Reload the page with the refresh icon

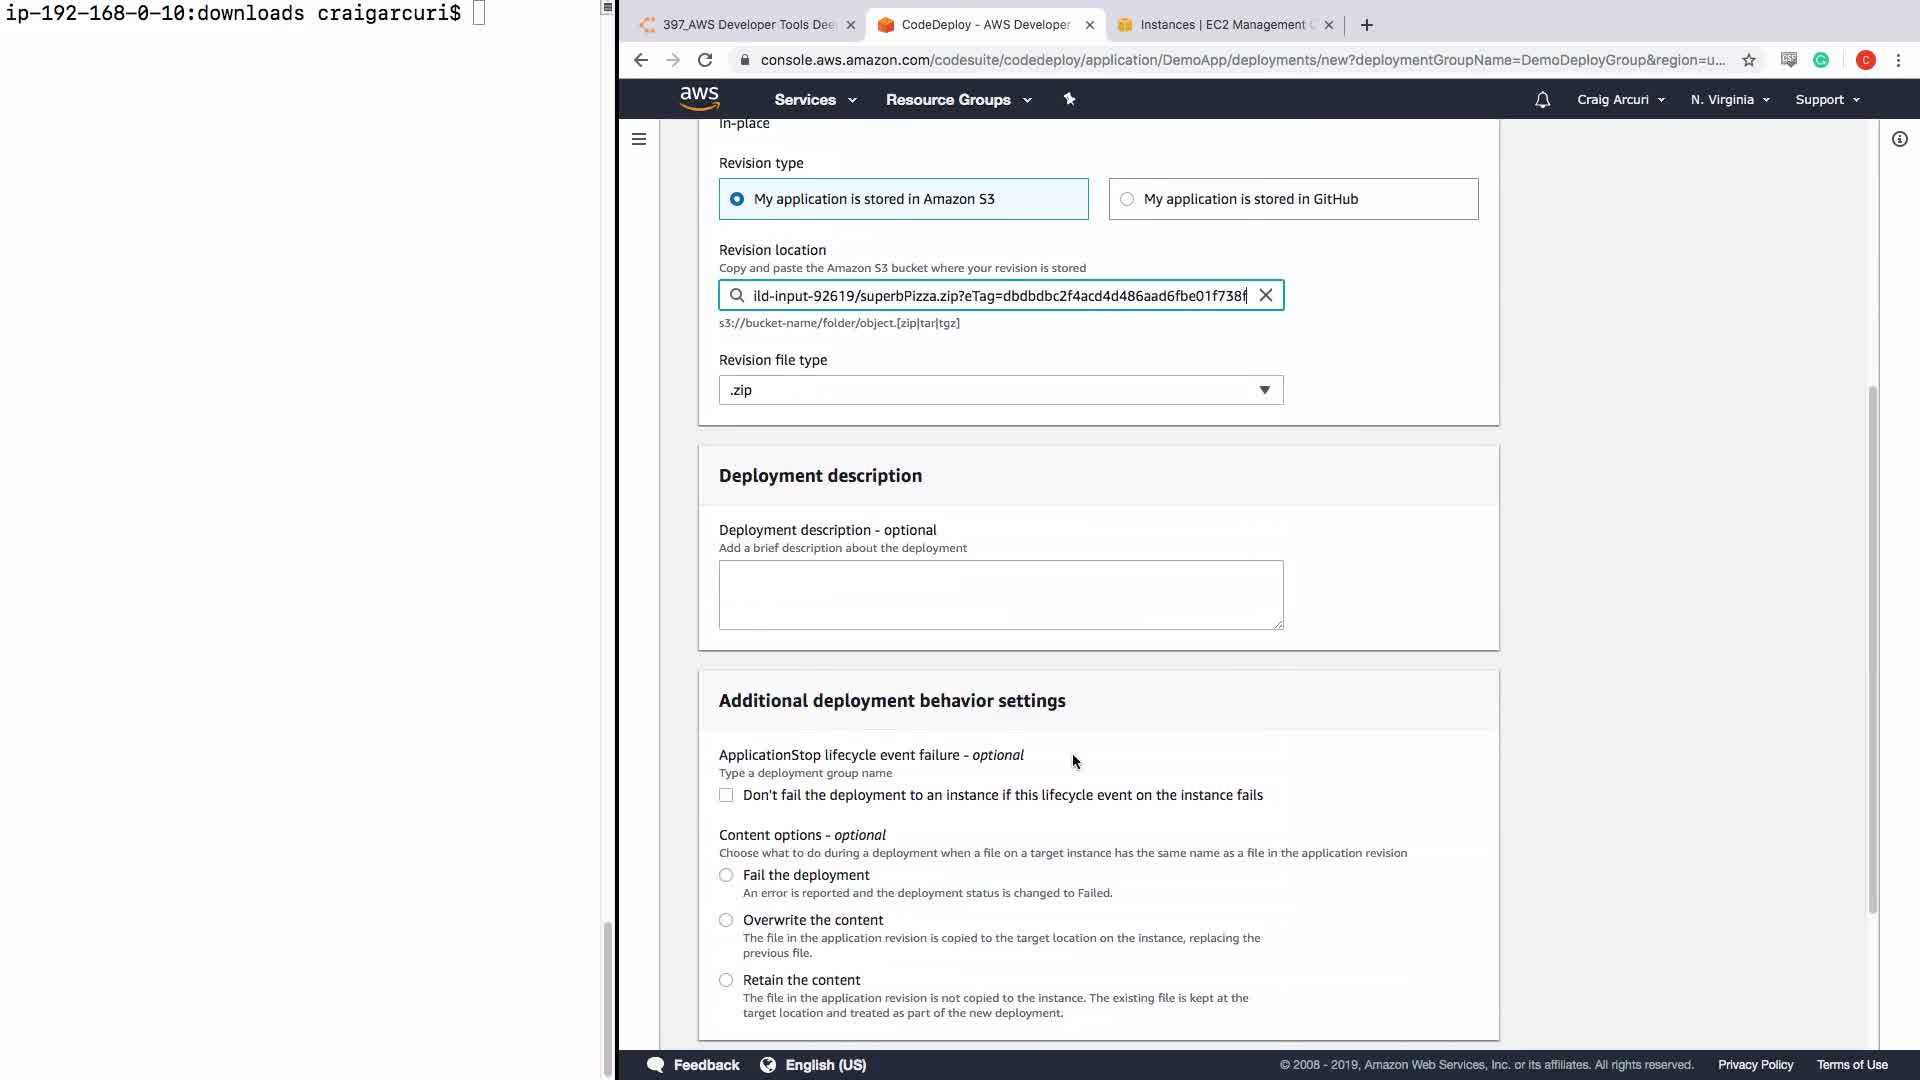coord(705,60)
